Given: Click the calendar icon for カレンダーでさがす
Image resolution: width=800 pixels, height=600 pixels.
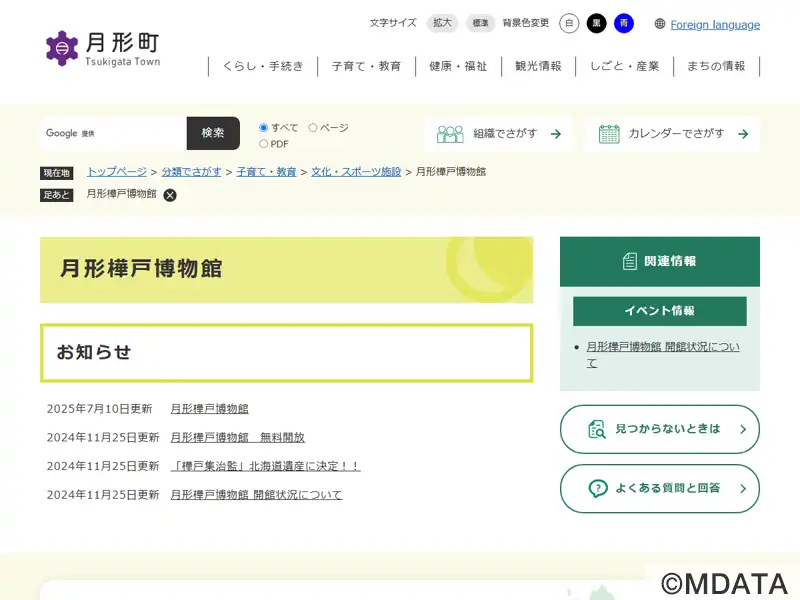Looking at the screenshot, I should coord(609,134).
